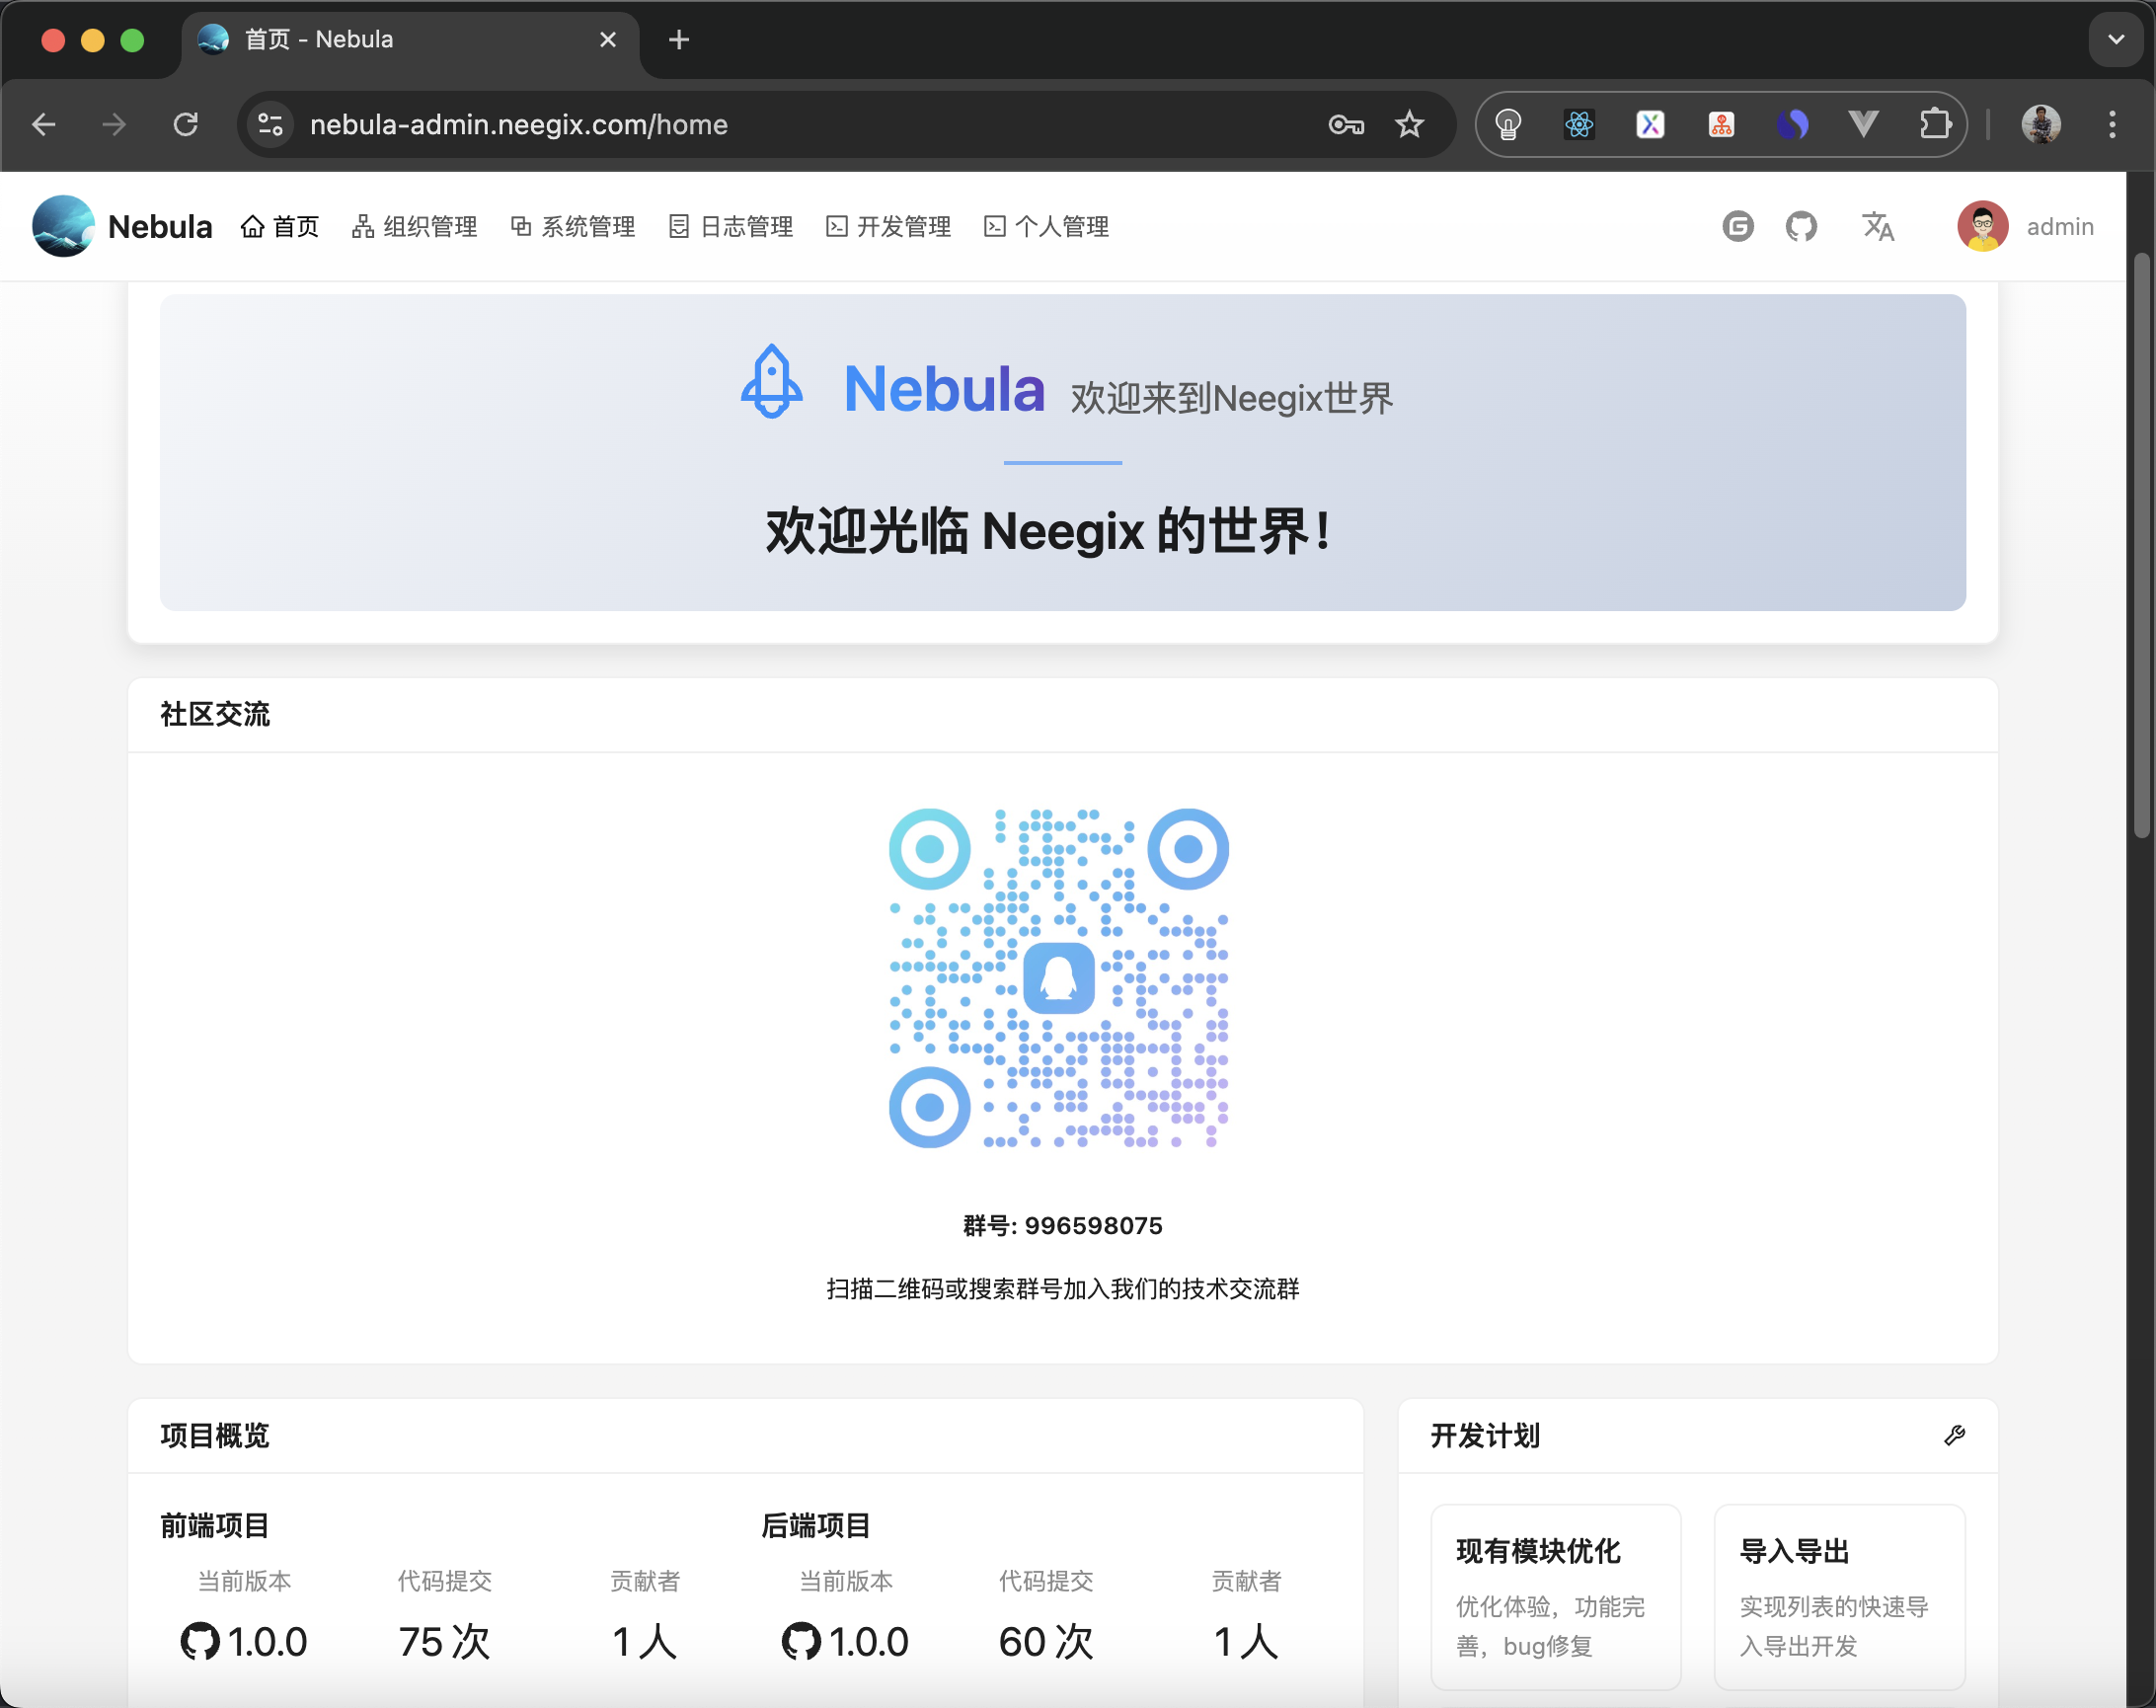The height and width of the screenshot is (1708, 2156).
Task: Open the React DevTools extension icon
Action: coord(1579,124)
